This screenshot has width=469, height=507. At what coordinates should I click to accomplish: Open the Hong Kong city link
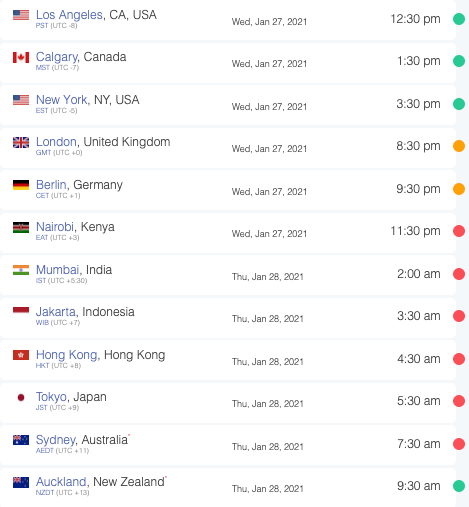(67, 355)
